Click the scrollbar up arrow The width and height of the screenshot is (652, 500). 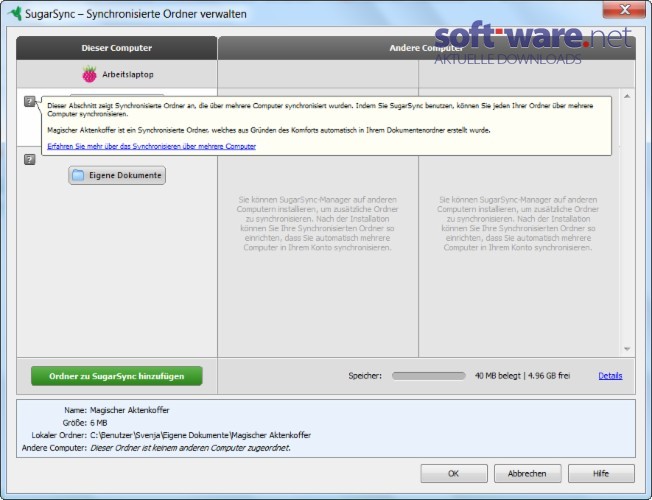click(627, 97)
